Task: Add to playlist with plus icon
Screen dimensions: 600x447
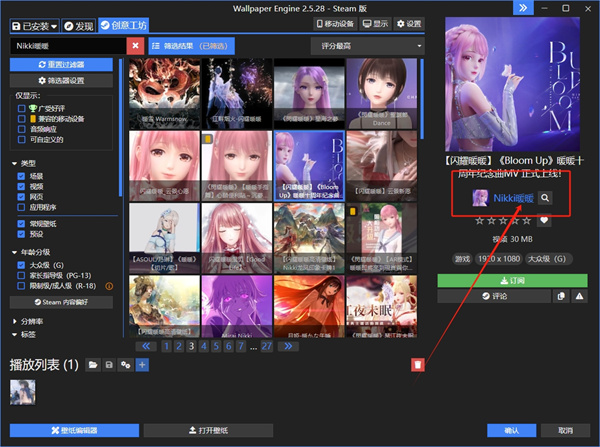Action: 142,365
